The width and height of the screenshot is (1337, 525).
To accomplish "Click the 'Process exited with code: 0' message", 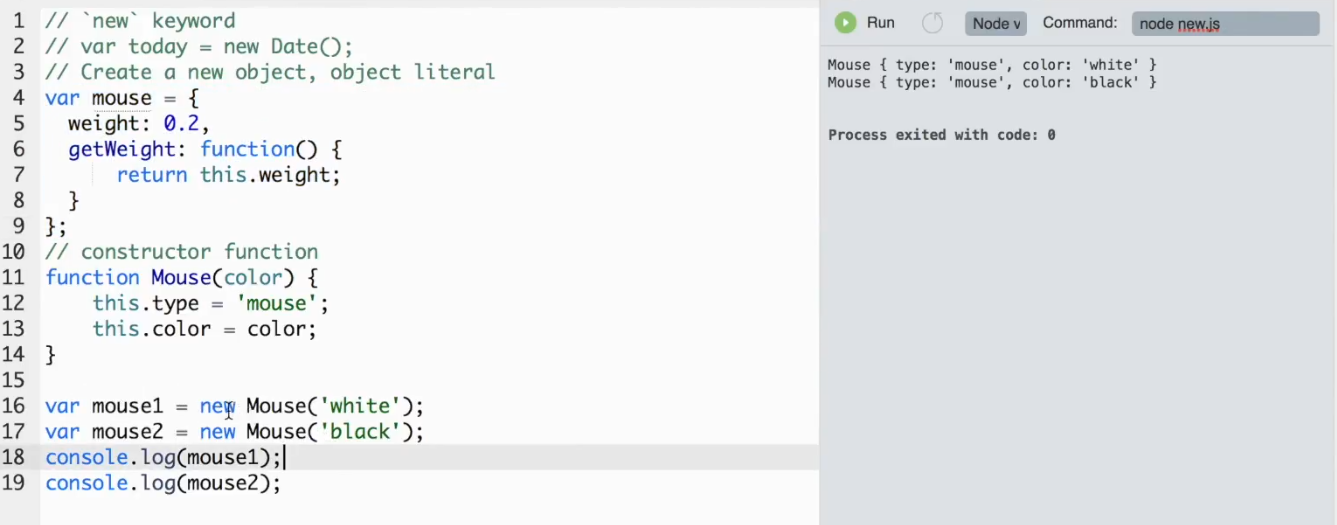I will click(x=941, y=135).
